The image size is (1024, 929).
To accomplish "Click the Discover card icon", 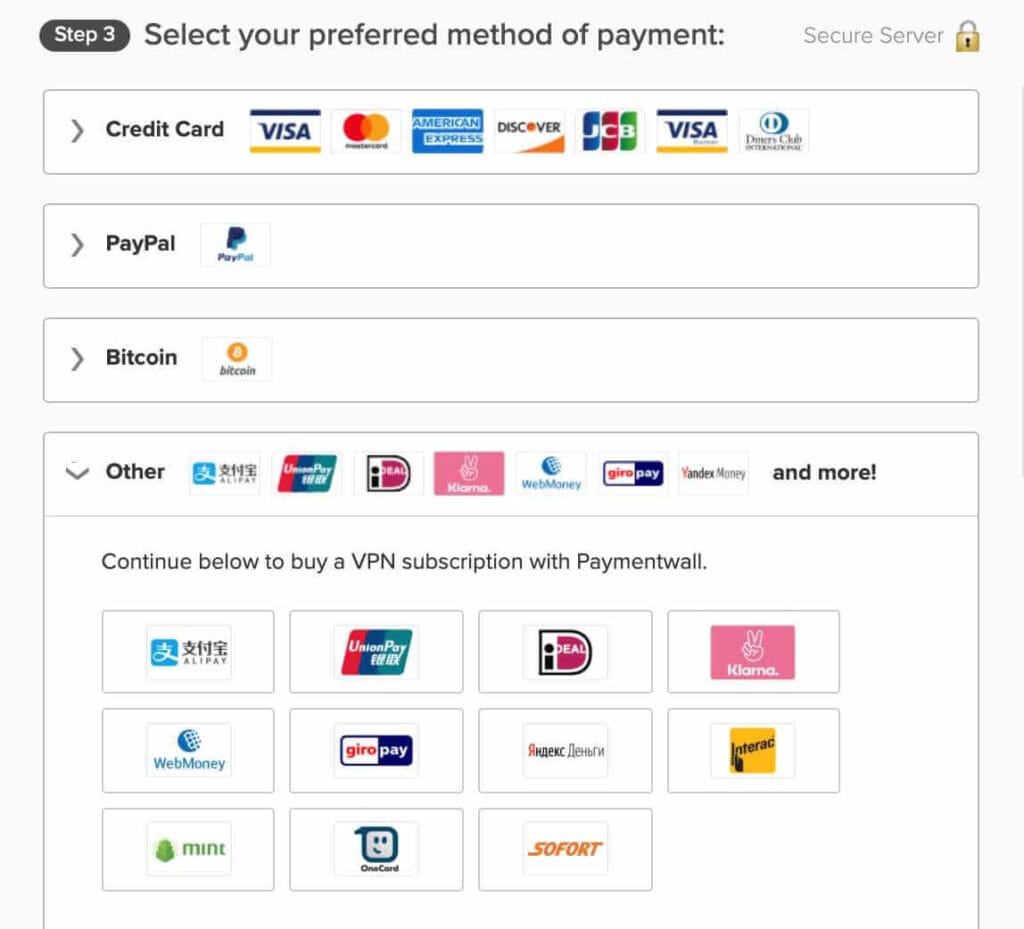I will click(529, 131).
